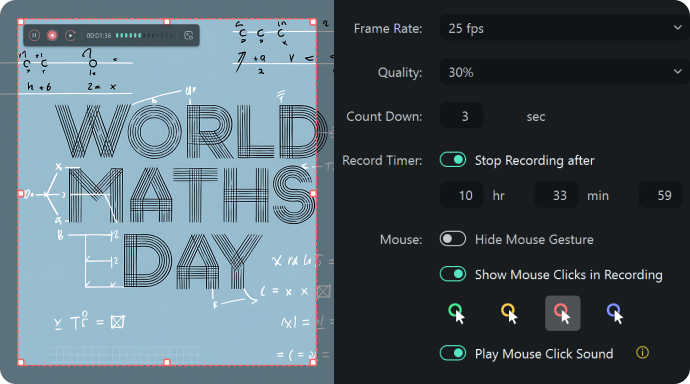Click the audio level meter in the toolbar
Viewport: 690px width, 384px height.
coord(144,35)
